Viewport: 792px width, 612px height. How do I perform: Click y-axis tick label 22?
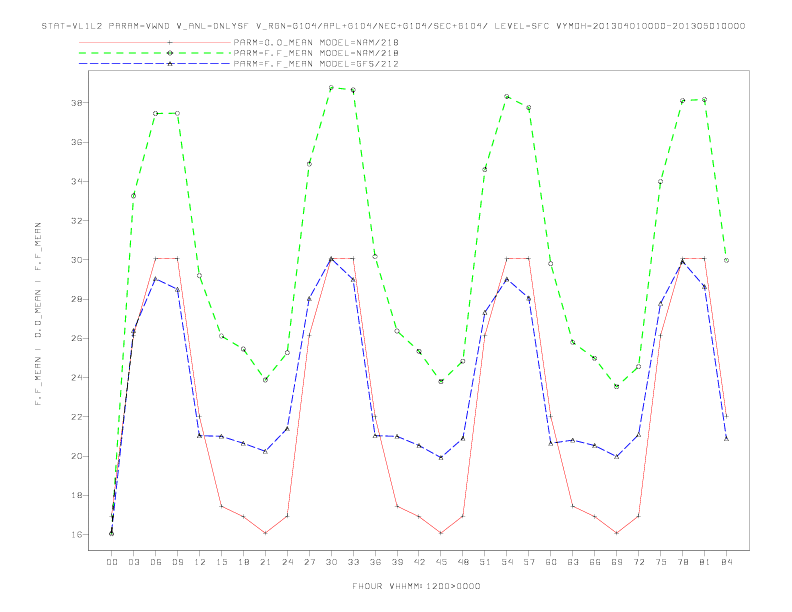click(x=78, y=417)
